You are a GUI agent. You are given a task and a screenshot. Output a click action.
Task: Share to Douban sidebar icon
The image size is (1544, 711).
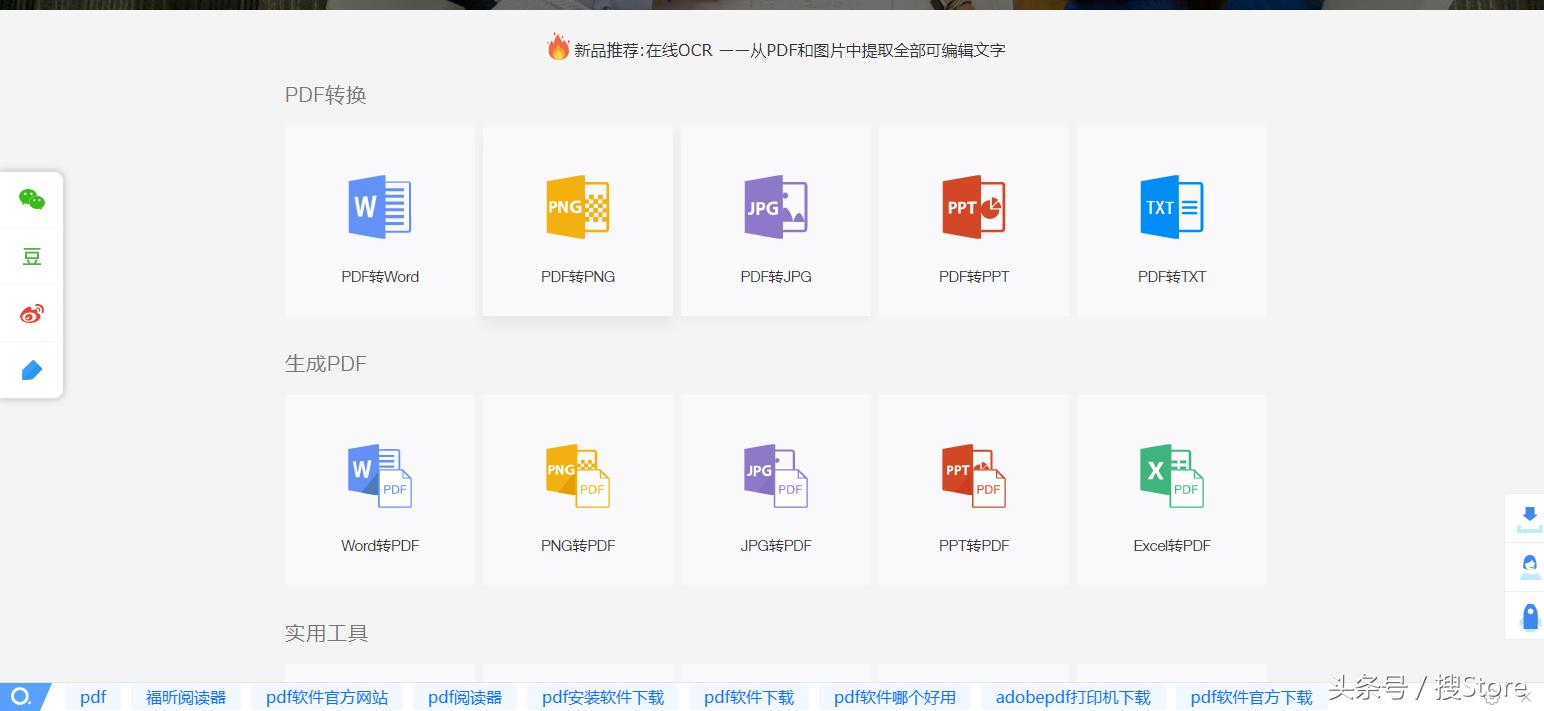click(32, 257)
